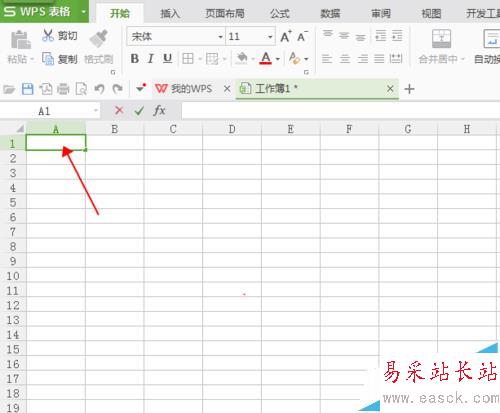500x413 pixels.
Task: Switch to the 开始 tab
Action: [120, 14]
